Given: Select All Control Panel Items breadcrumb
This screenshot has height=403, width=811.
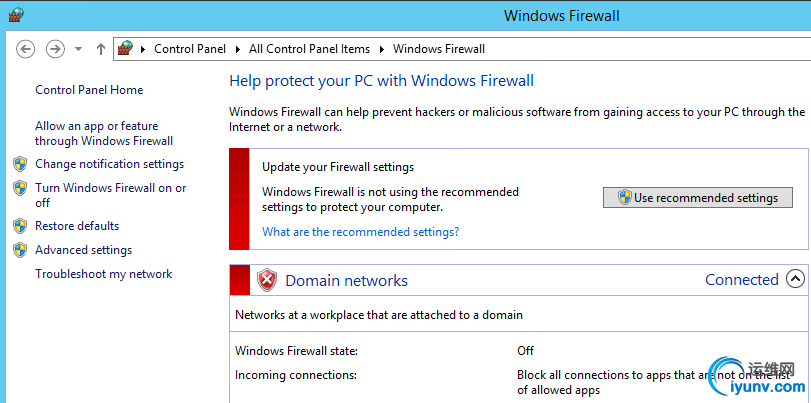Looking at the screenshot, I should coord(309,49).
